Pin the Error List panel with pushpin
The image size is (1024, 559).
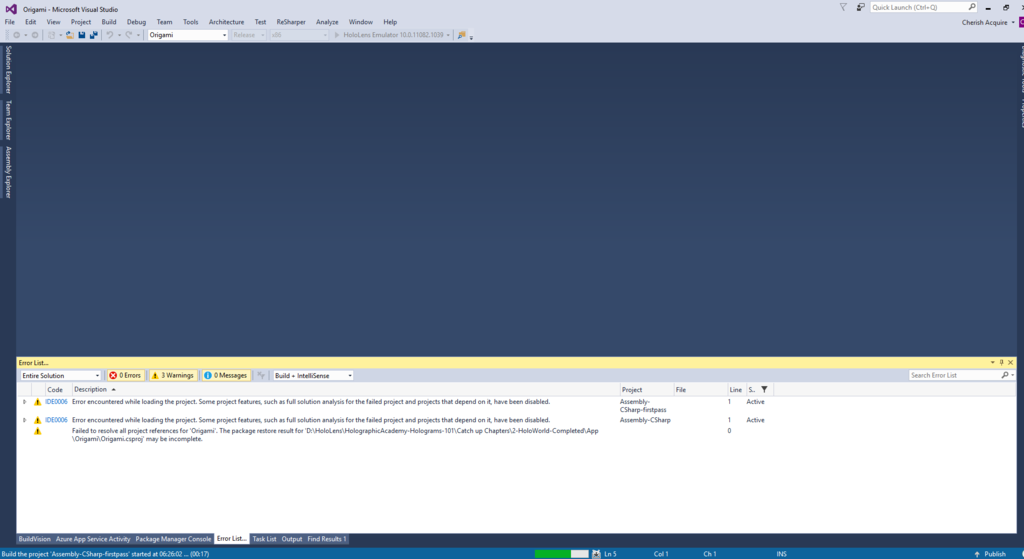coord(1001,362)
